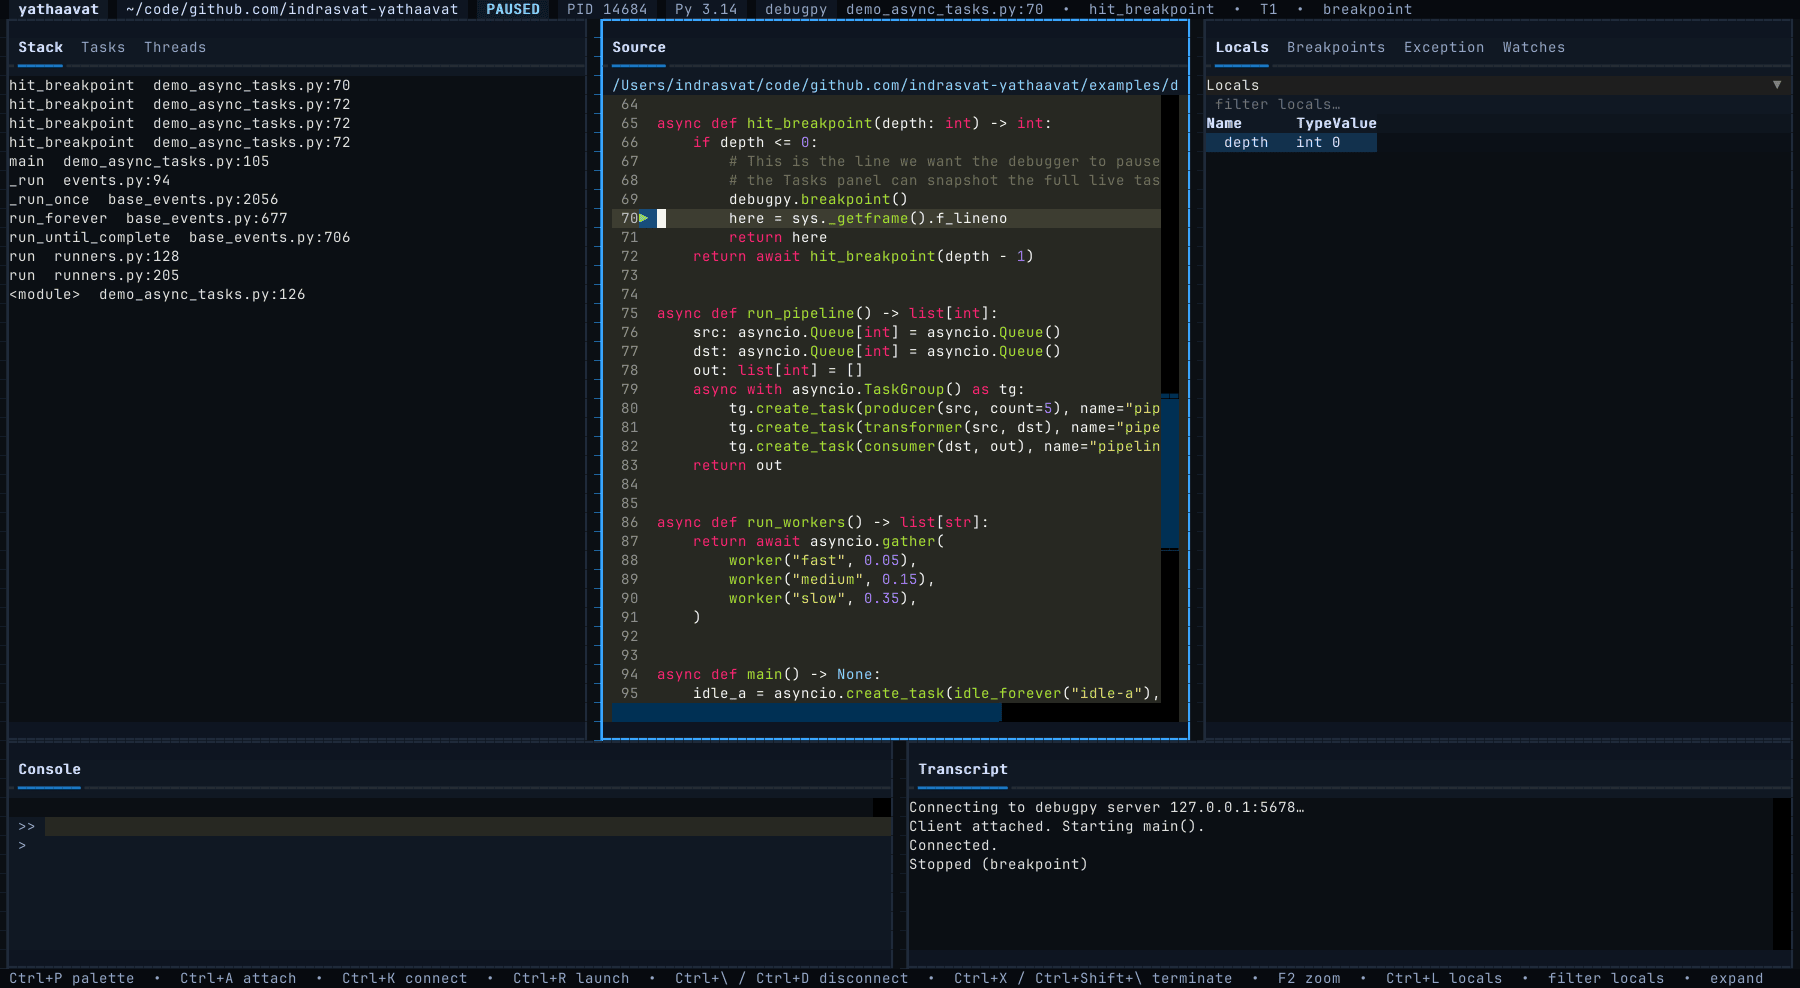Select the run_until_complete base_events.py:706 frame
The image size is (1800, 988).
click(x=180, y=237)
